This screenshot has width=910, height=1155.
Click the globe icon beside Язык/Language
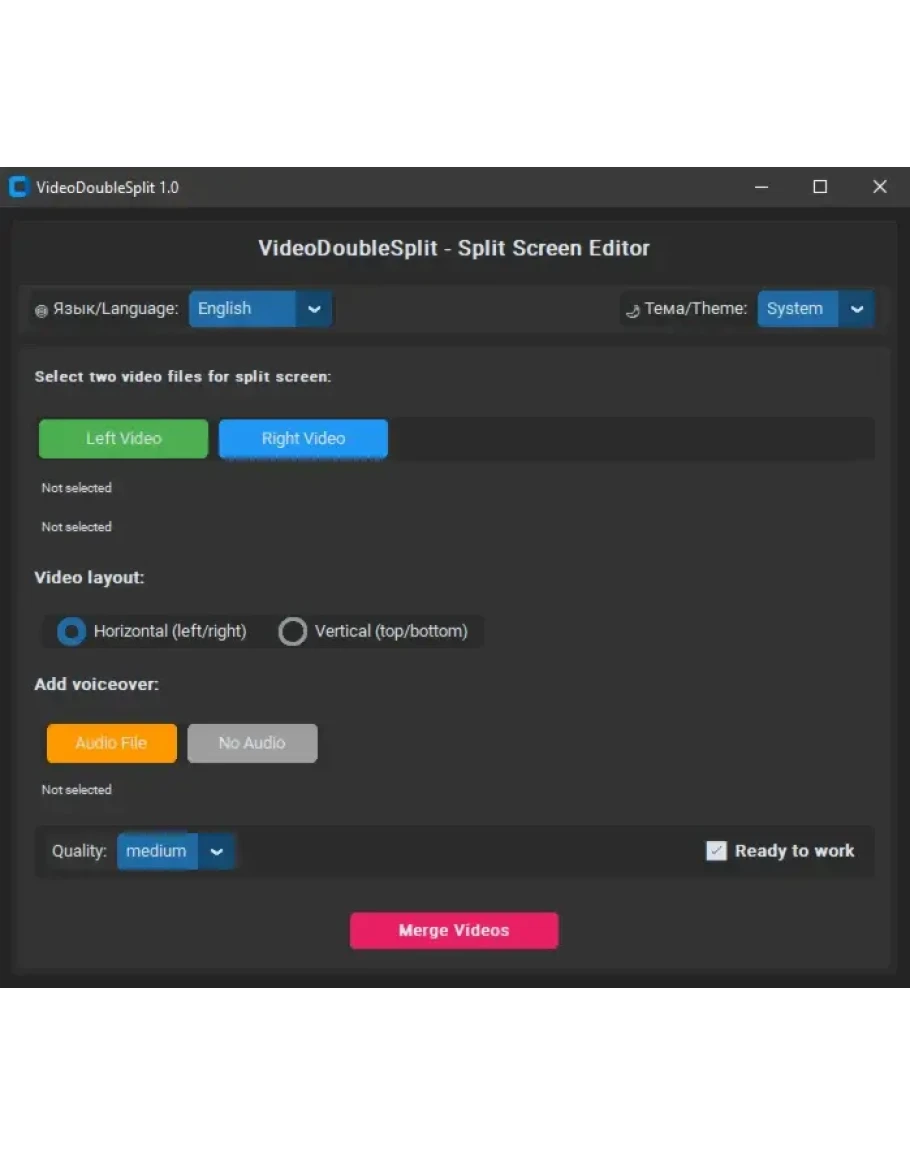(41, 310)
